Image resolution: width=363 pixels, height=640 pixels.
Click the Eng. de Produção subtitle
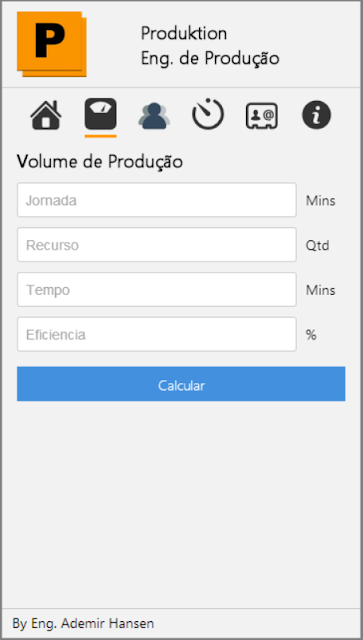click(x=210, y=58)
